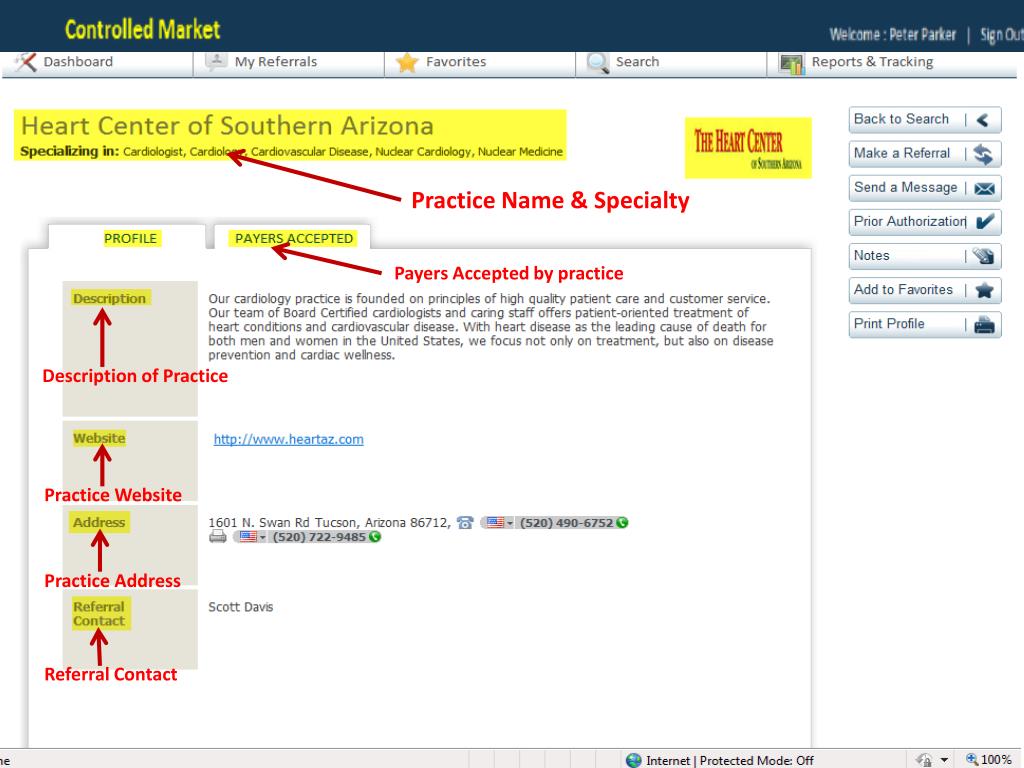Open the country flag dropdown for (520) 490-6752
The width and height of the screenshot is (1024, 768).
pyautogui.click(x=500, y=522)
